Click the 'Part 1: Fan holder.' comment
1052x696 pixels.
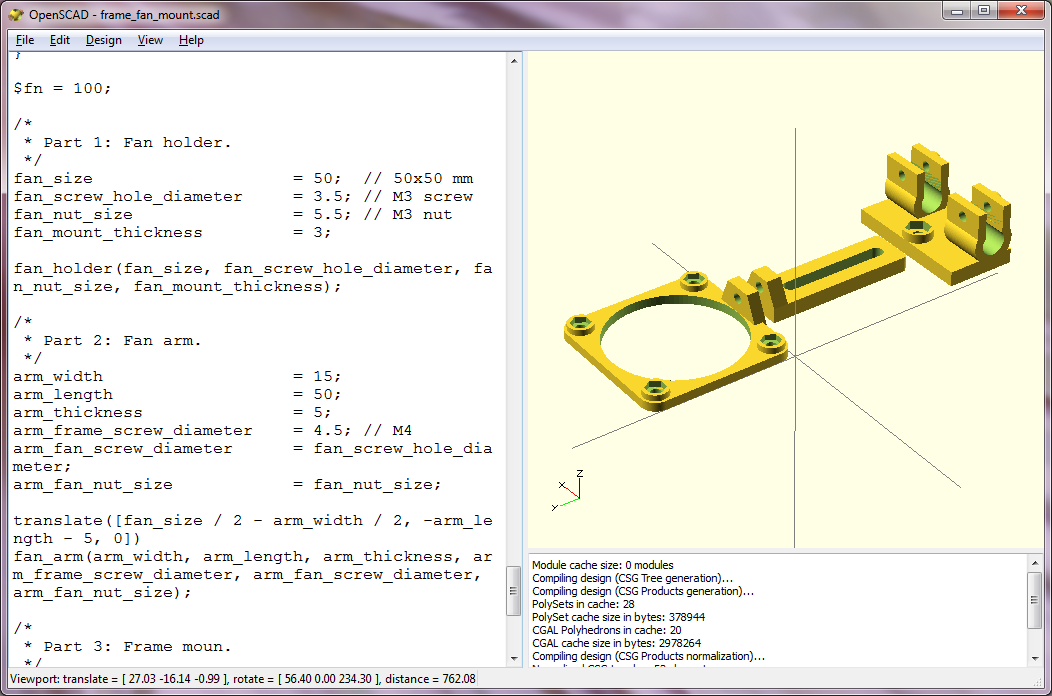(x=137, y=142)
